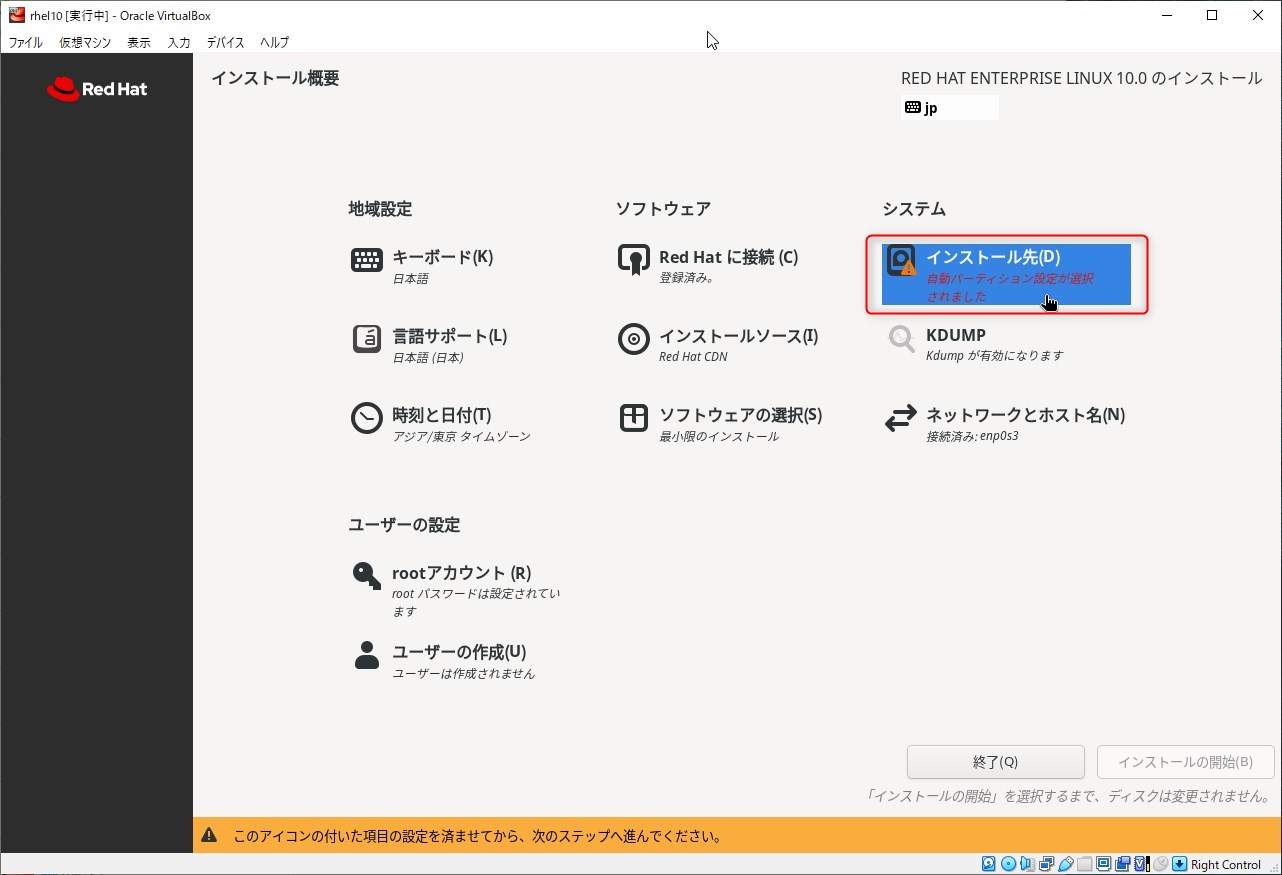Screen dimensions: 1282x875
Task: Open Language Support (言語サポート) icon
Action: coord(367,339)
